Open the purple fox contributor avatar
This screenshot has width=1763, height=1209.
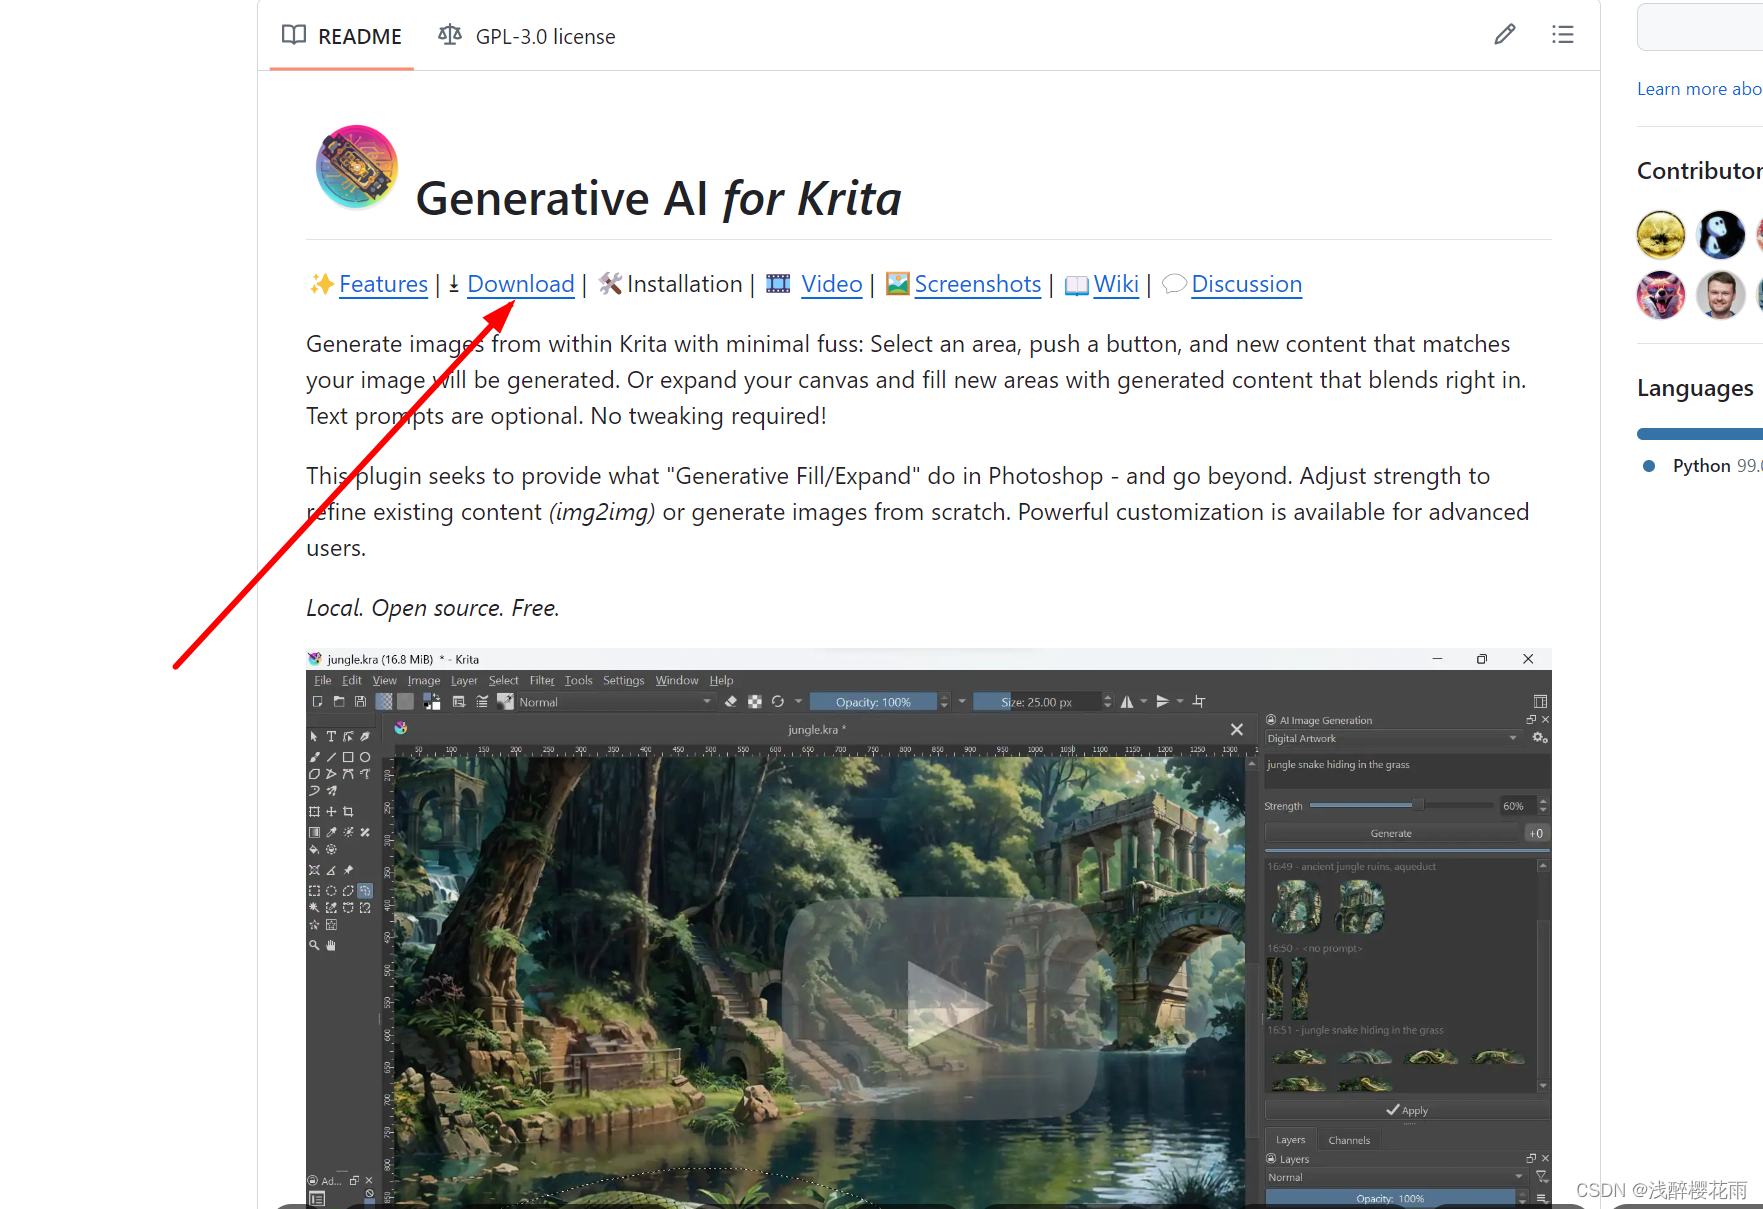[x=1661, y=295]
